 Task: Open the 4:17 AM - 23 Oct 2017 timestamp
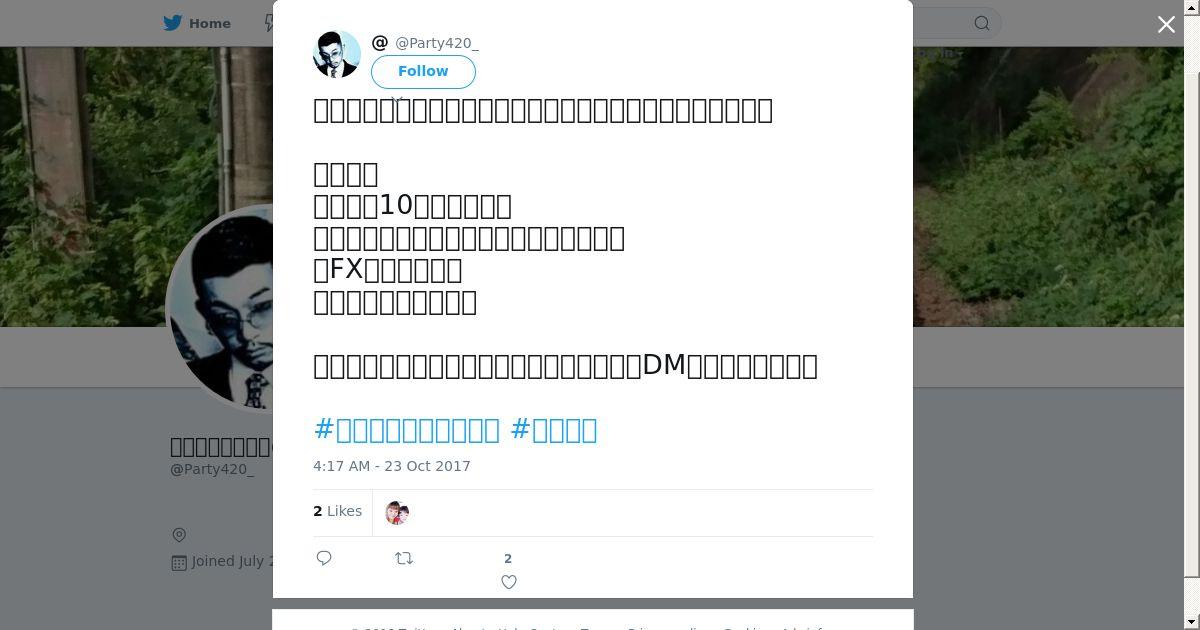[392, 466]
